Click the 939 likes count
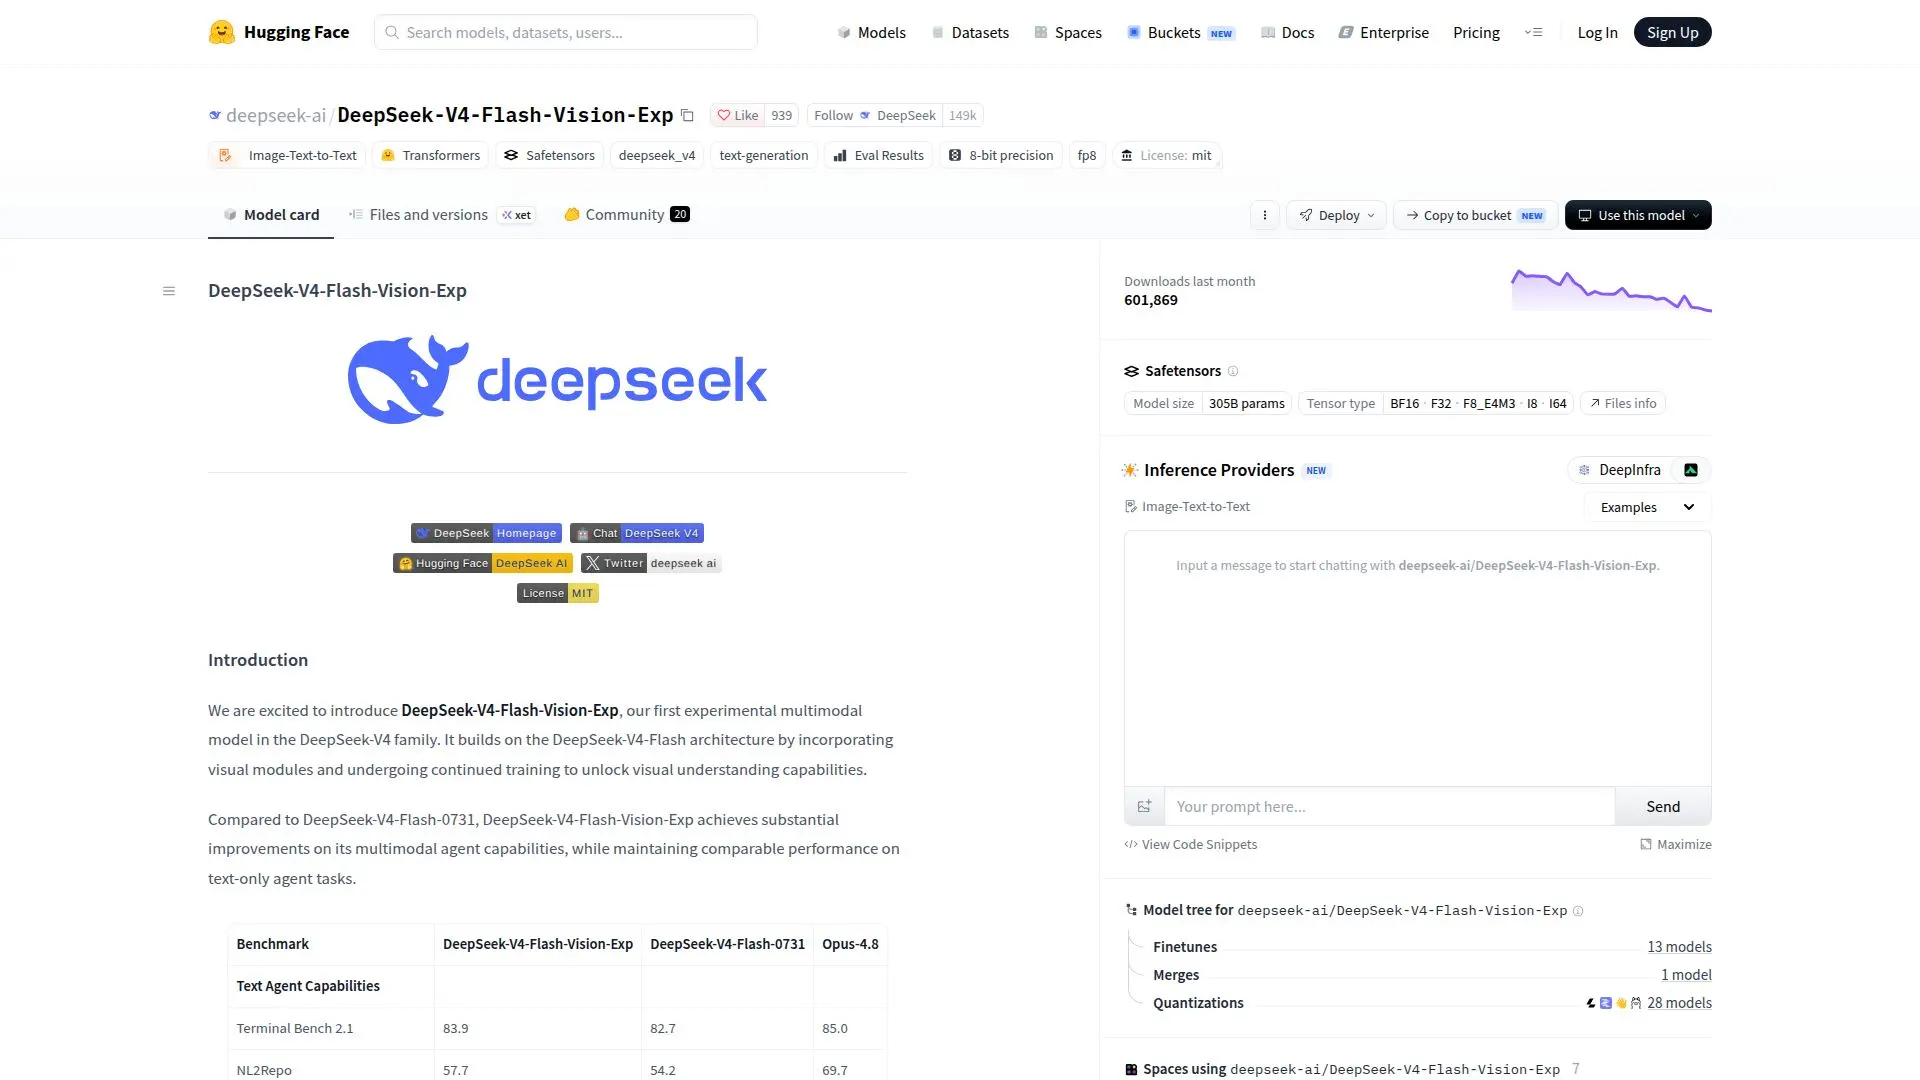The width and height of the screenshot is (1920, 1080). click(x=781, y=115)
